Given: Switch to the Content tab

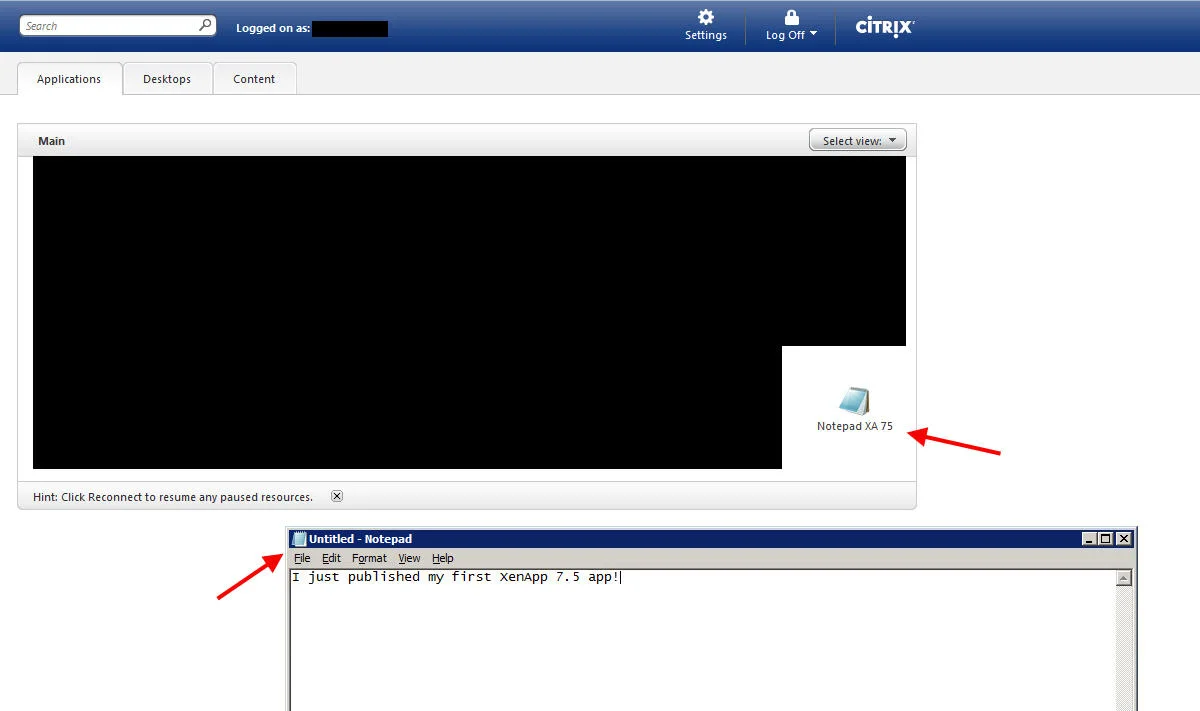Looking at the screenshot, I should (254, 79).
